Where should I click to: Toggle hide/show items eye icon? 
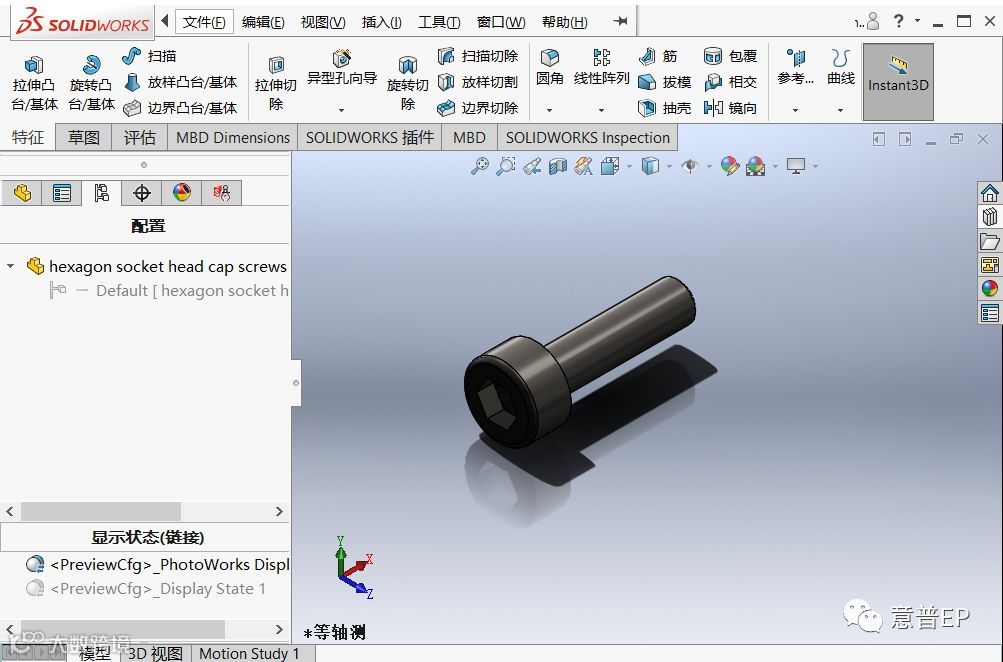689,166
